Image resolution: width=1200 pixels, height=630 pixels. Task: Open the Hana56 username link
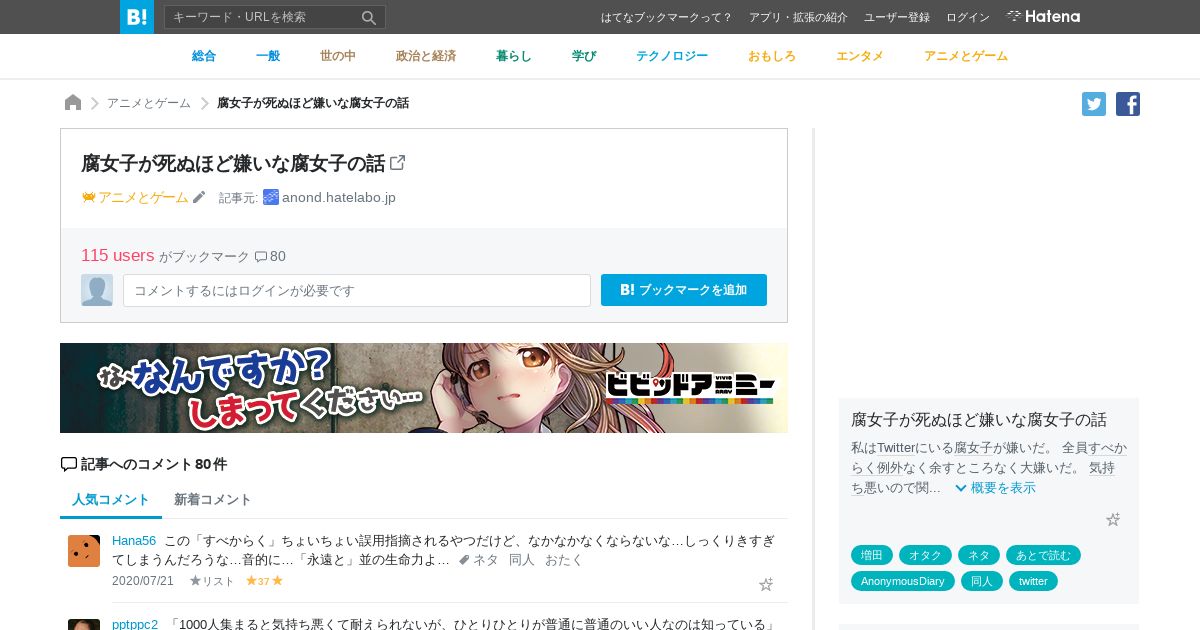tap(134, 541)
